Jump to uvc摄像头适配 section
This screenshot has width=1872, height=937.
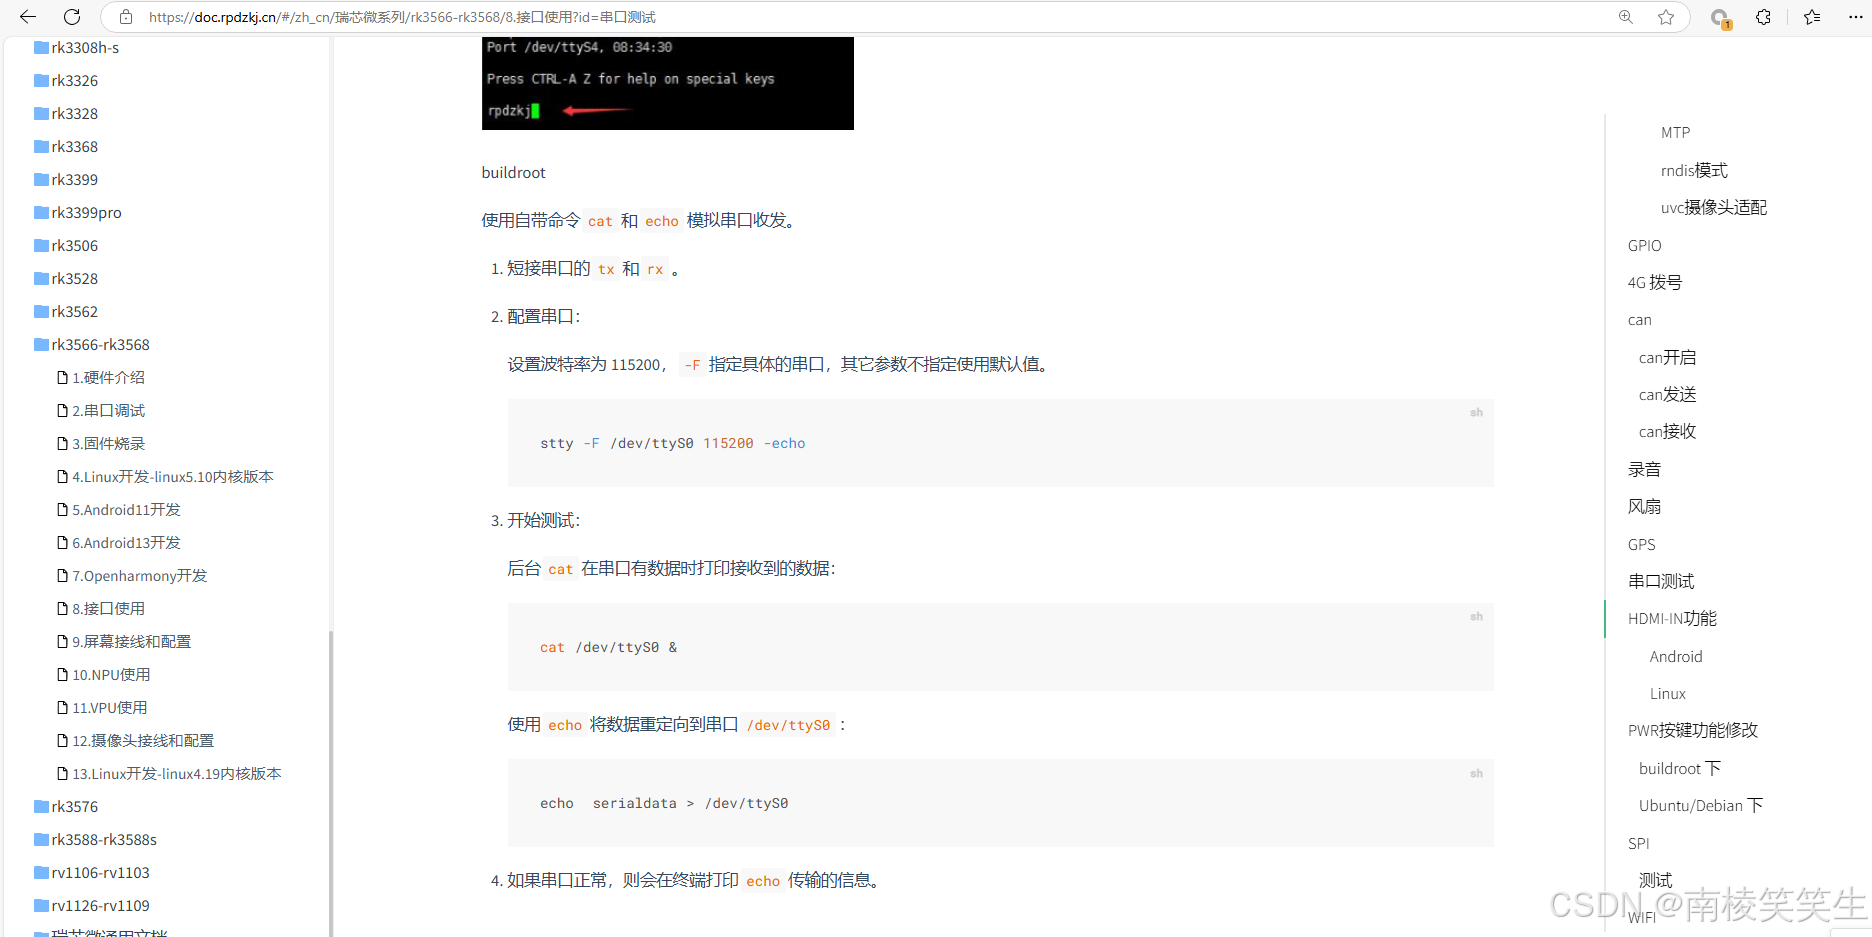1714,207
